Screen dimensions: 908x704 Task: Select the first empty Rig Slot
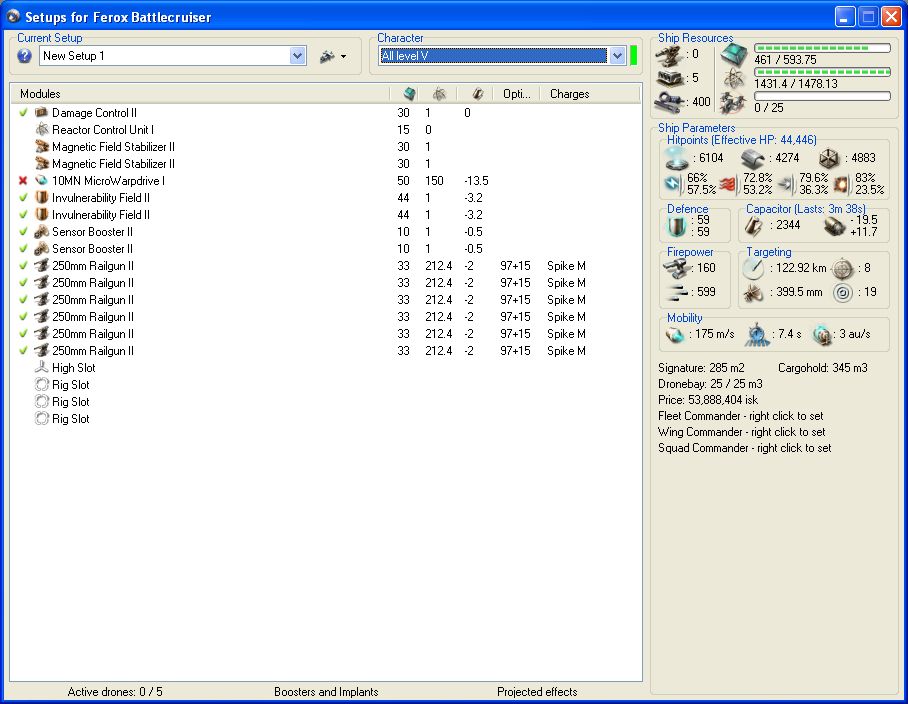(x=325, y=385)
